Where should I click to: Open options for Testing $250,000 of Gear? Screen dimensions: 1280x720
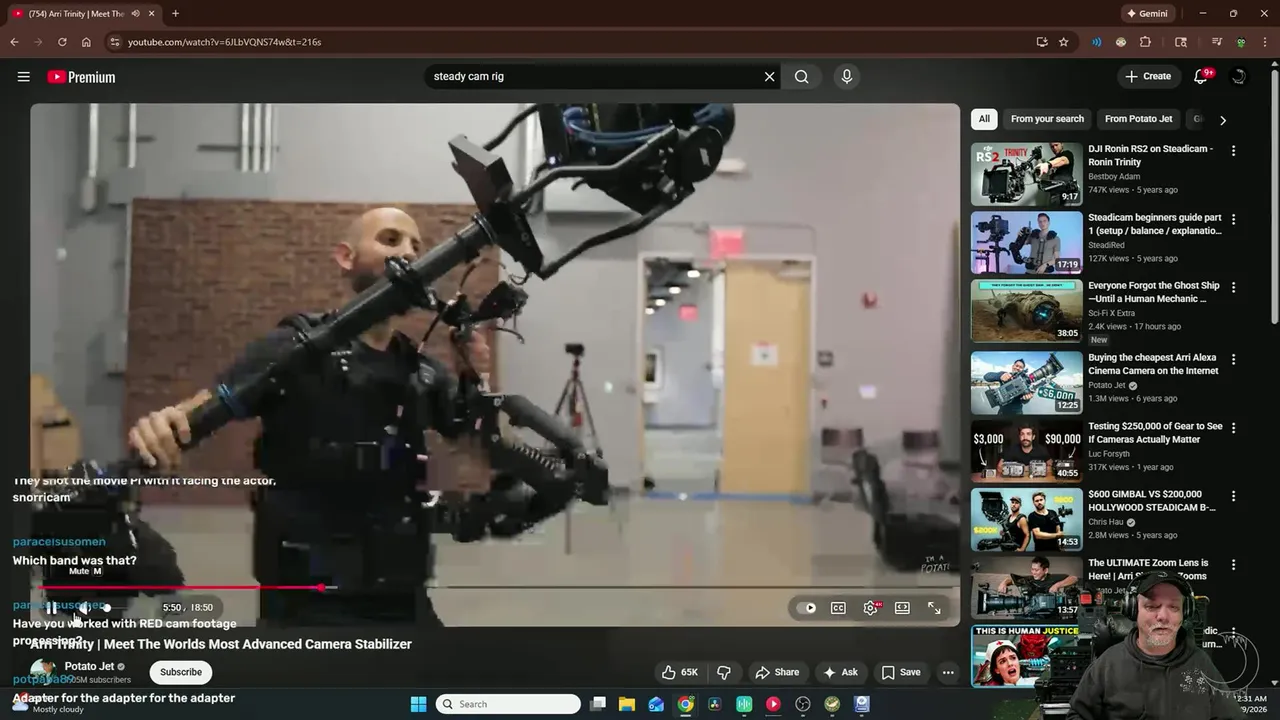(x=1233, y=428)
